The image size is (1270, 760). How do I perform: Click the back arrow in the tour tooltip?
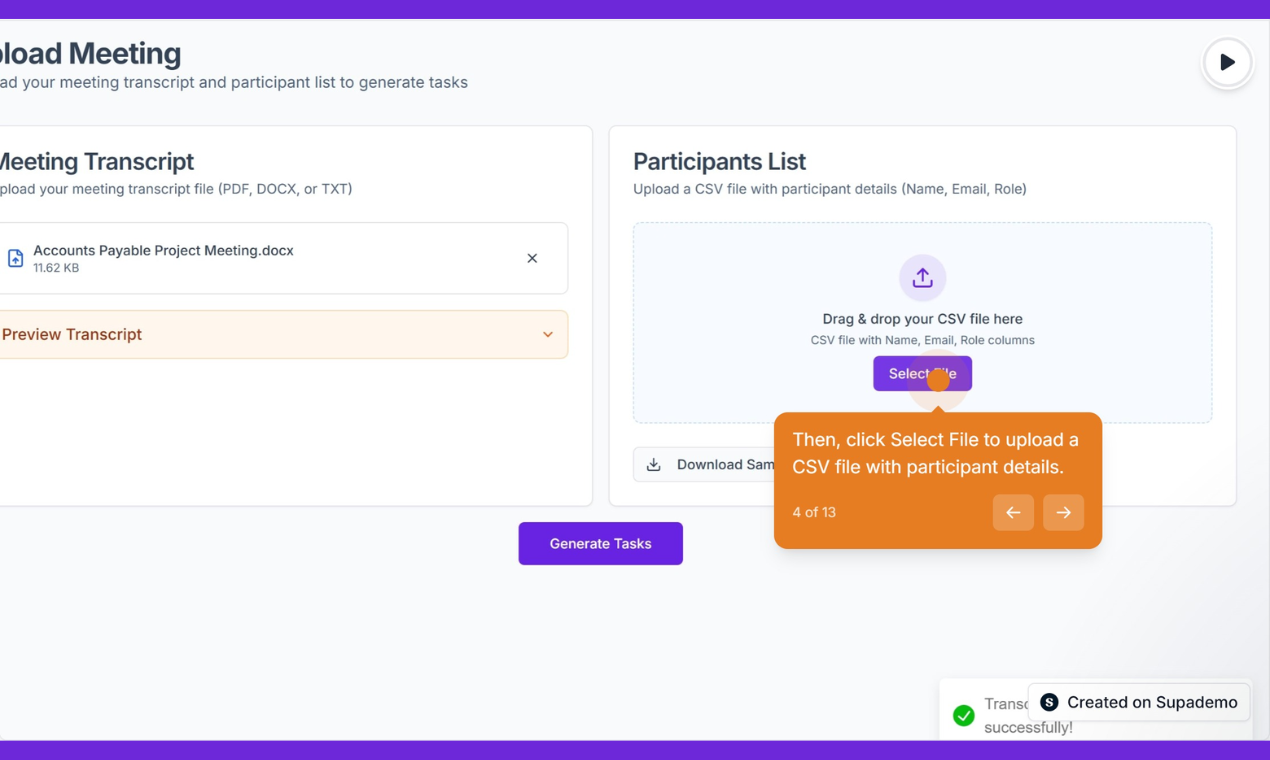click(1013, 512)
